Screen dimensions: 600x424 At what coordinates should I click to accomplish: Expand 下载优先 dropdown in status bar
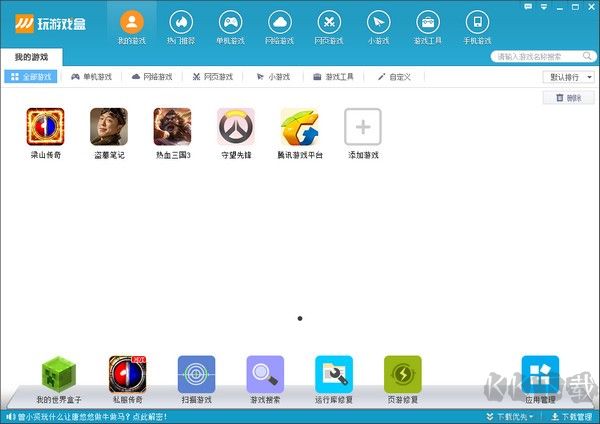pyautogui.click(x=510, y=417)
